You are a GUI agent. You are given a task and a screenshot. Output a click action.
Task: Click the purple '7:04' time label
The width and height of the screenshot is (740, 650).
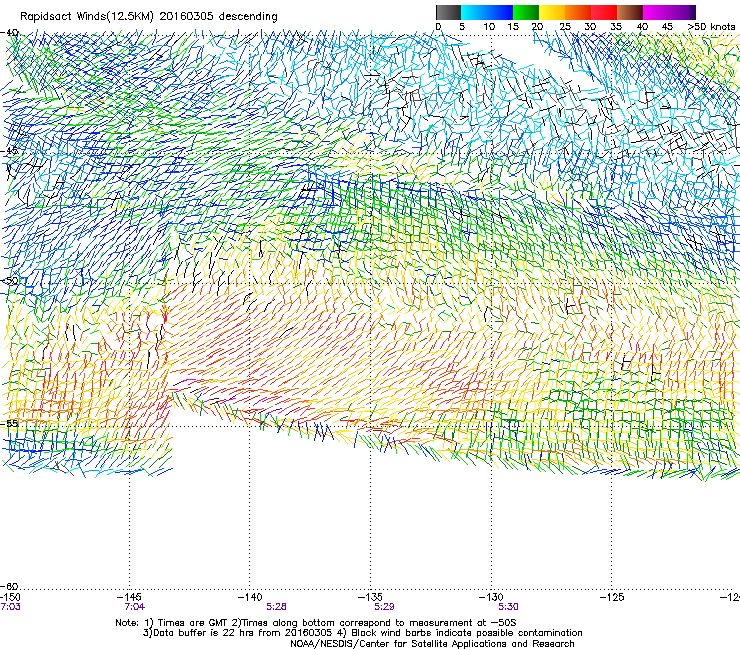[x=135, y=607]
